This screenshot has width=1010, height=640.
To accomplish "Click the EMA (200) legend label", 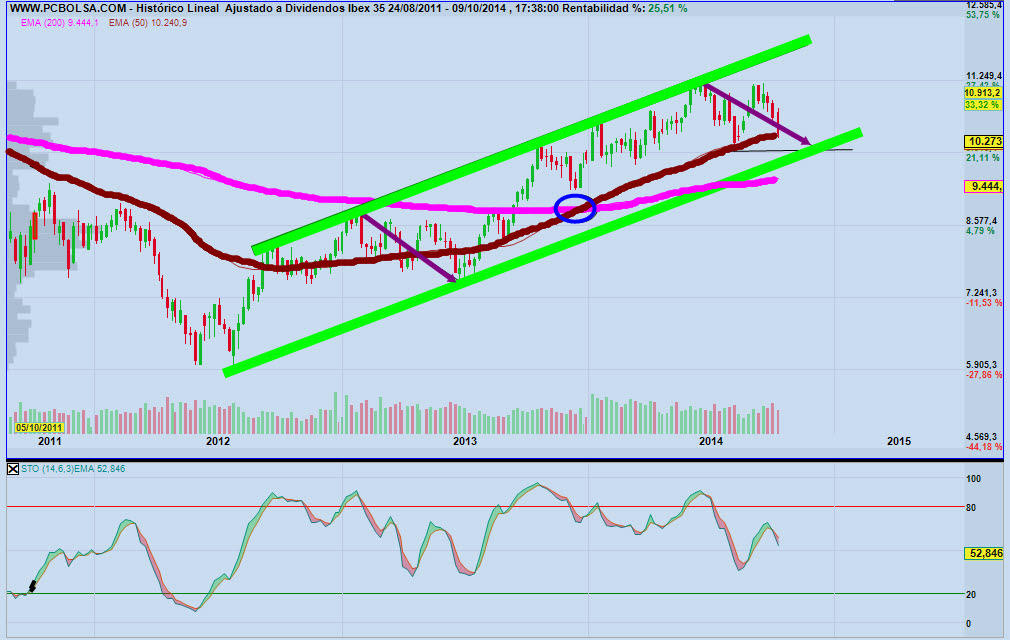I will click(53, 21).
